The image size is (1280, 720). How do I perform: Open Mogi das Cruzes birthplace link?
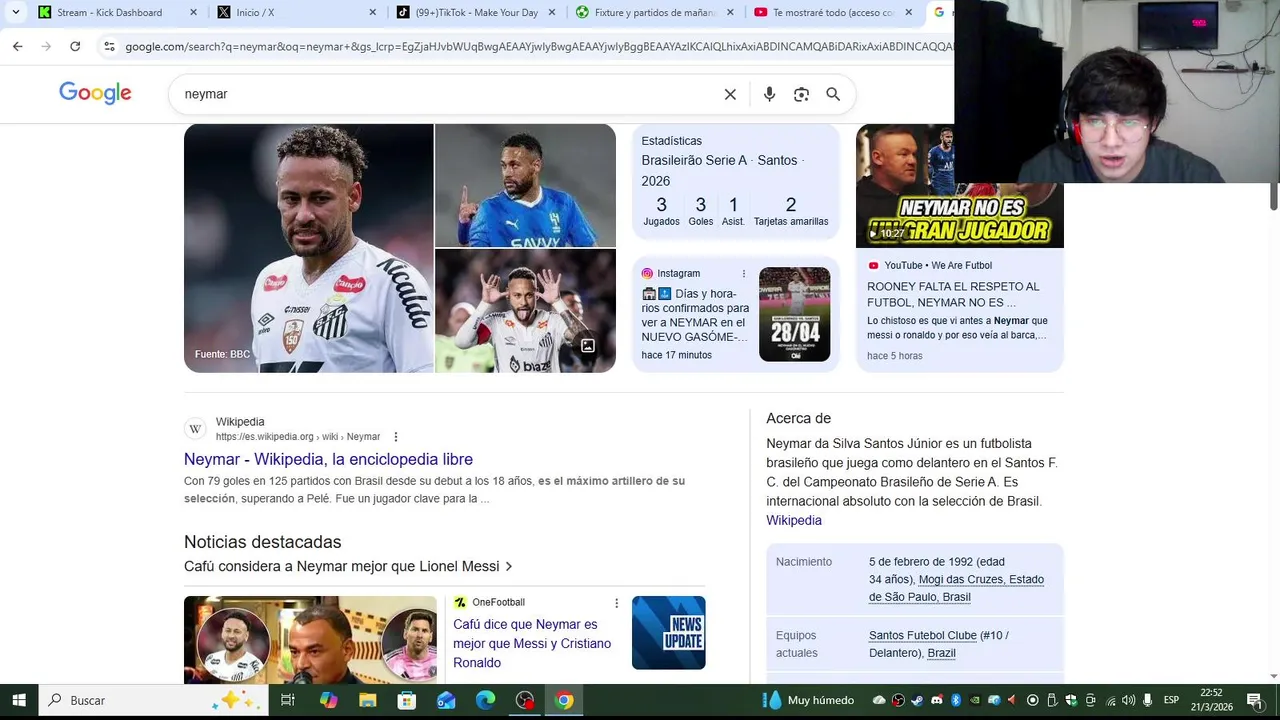click(956, 588)
